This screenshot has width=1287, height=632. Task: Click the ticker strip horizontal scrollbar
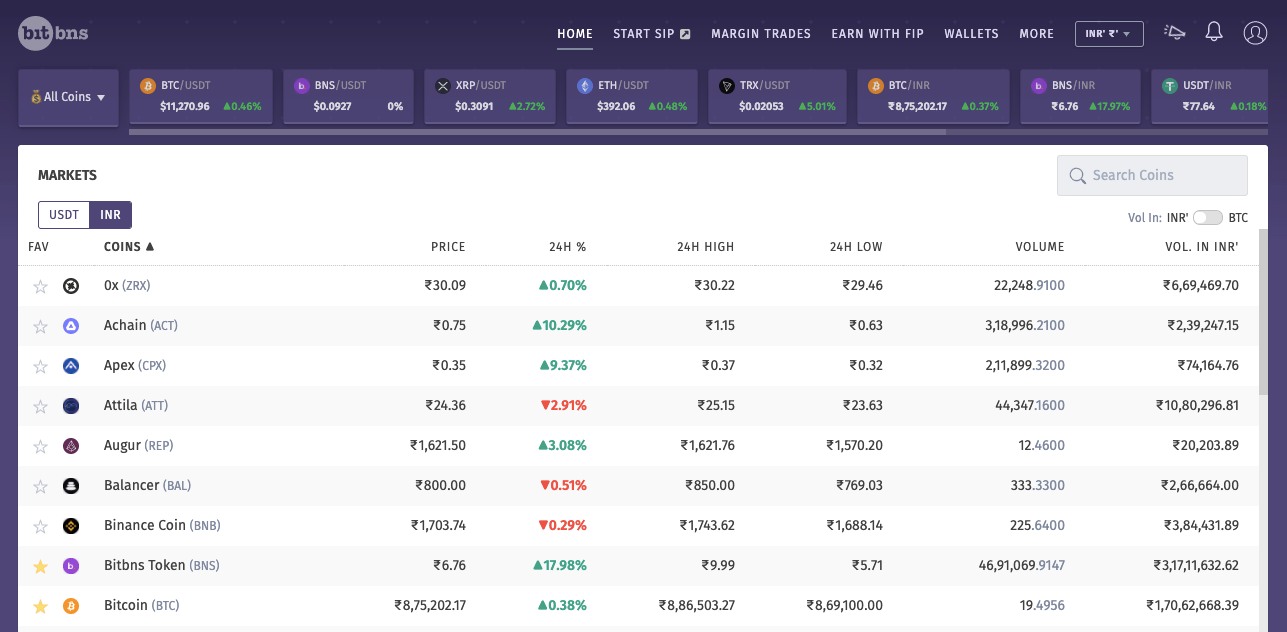537,132
